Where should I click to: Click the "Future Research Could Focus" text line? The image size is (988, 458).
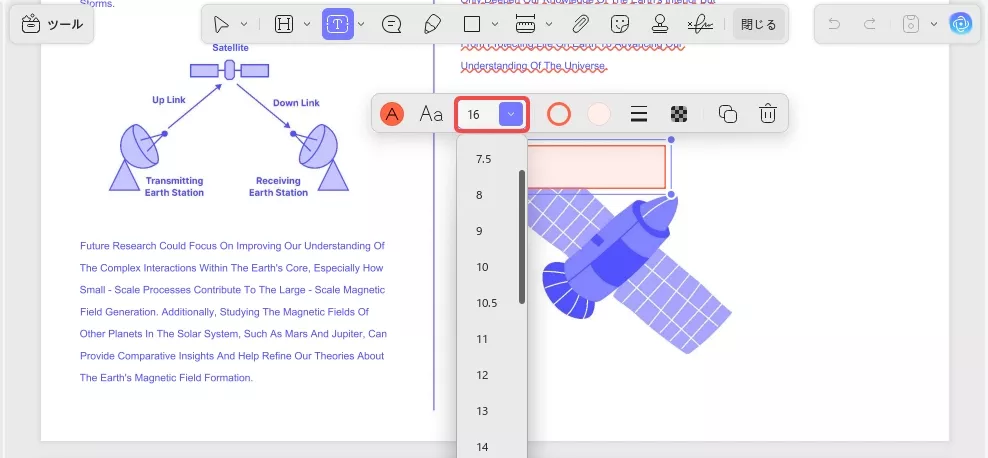[x=232, y=246]
